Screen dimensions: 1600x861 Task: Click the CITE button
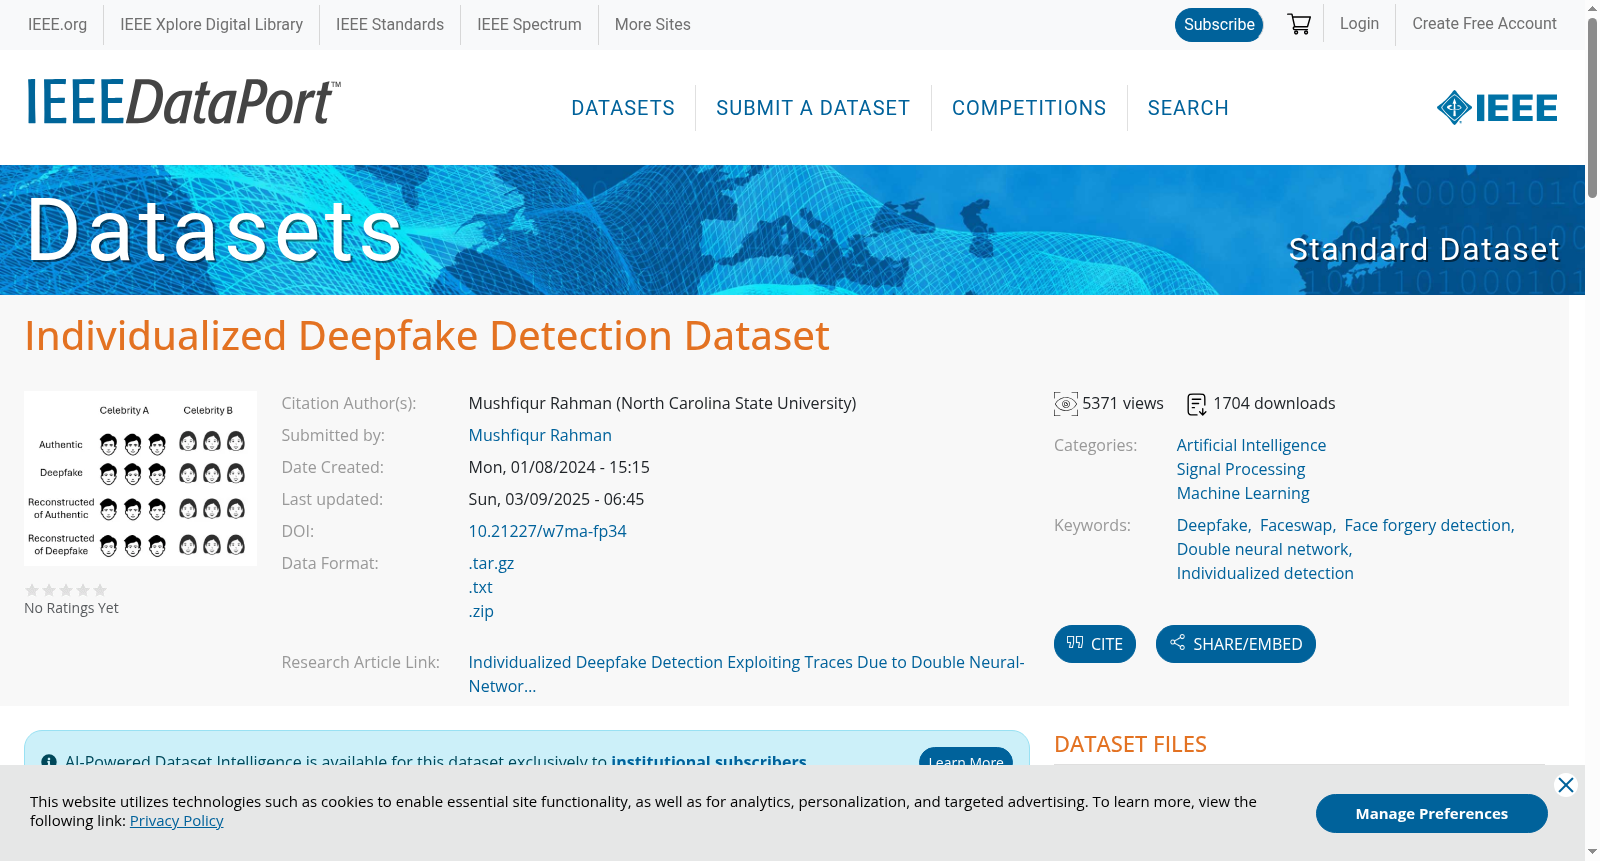coord(1095,644)
